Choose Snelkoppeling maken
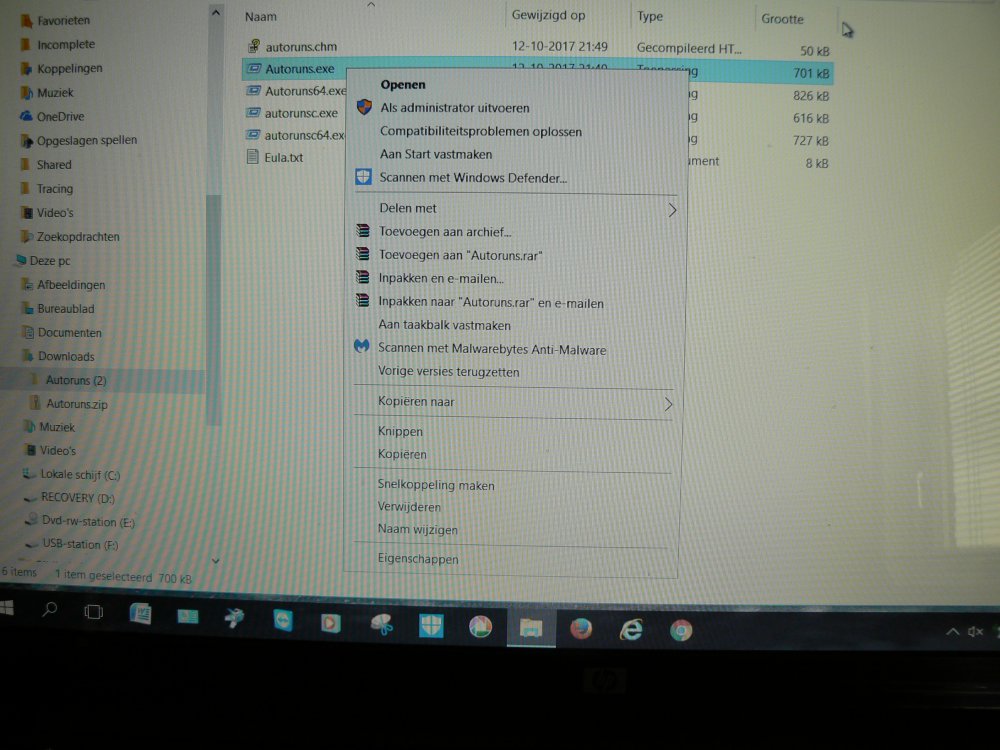The width and height of the screenshot is (1000, 750). [x=436, y=485]
